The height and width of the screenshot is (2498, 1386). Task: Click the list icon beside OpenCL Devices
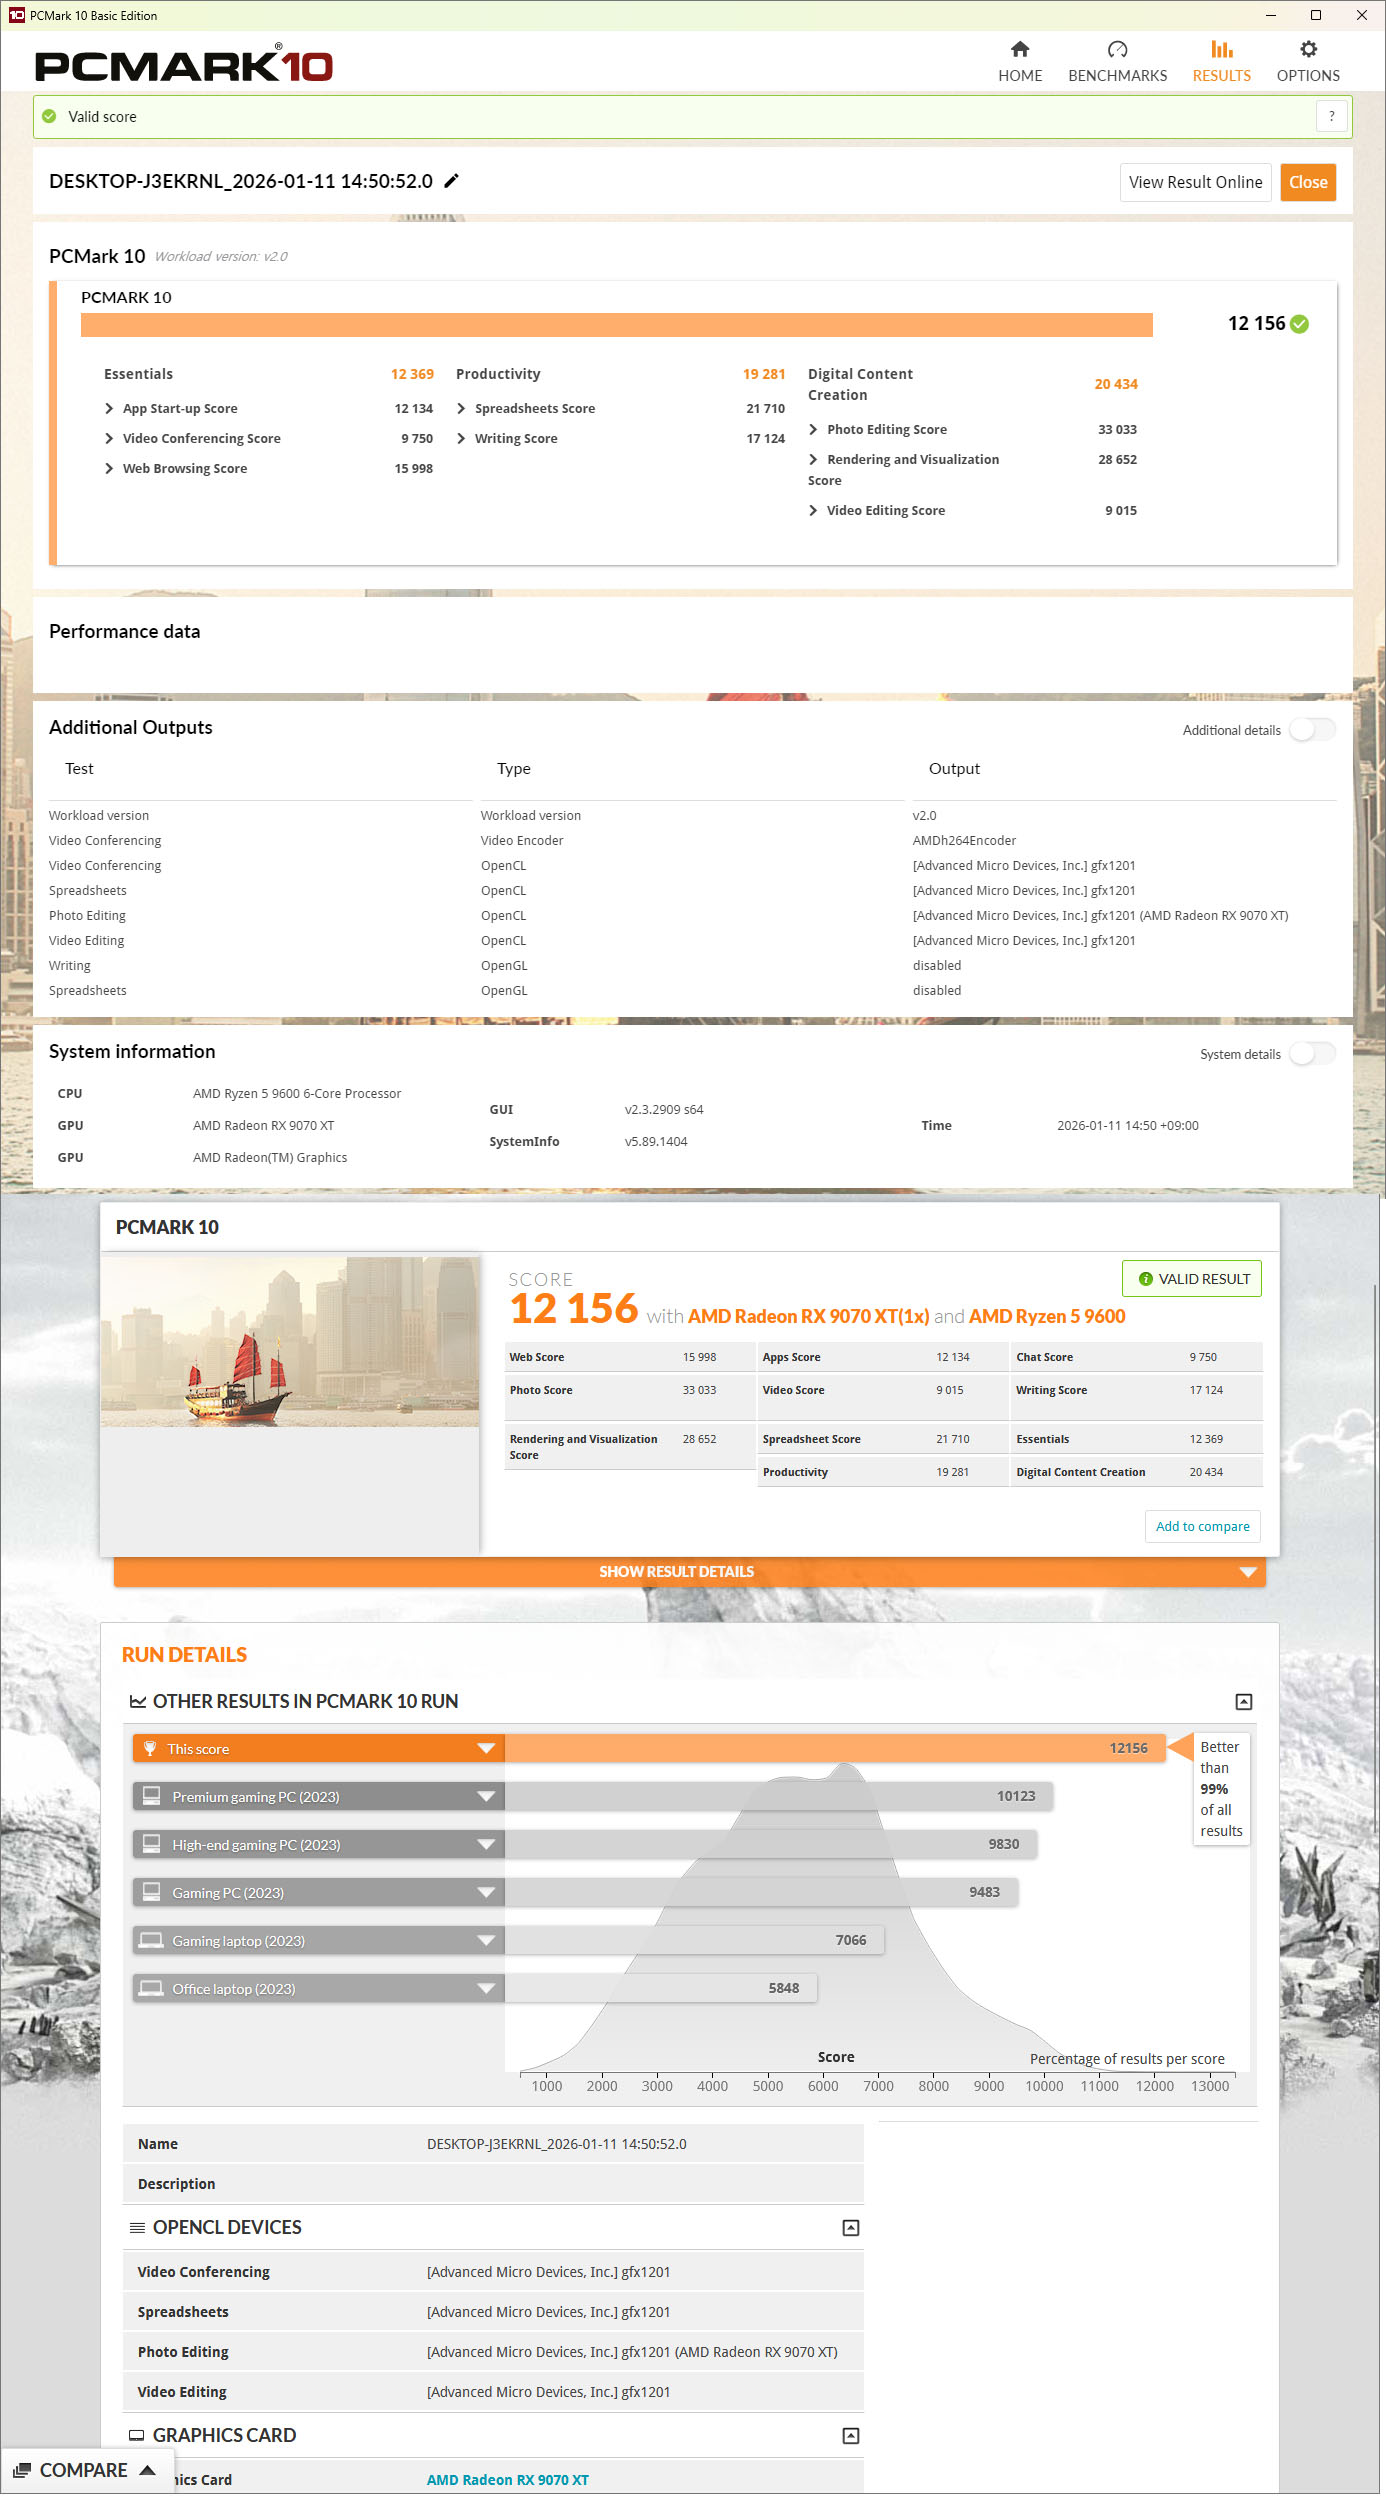137,2228
